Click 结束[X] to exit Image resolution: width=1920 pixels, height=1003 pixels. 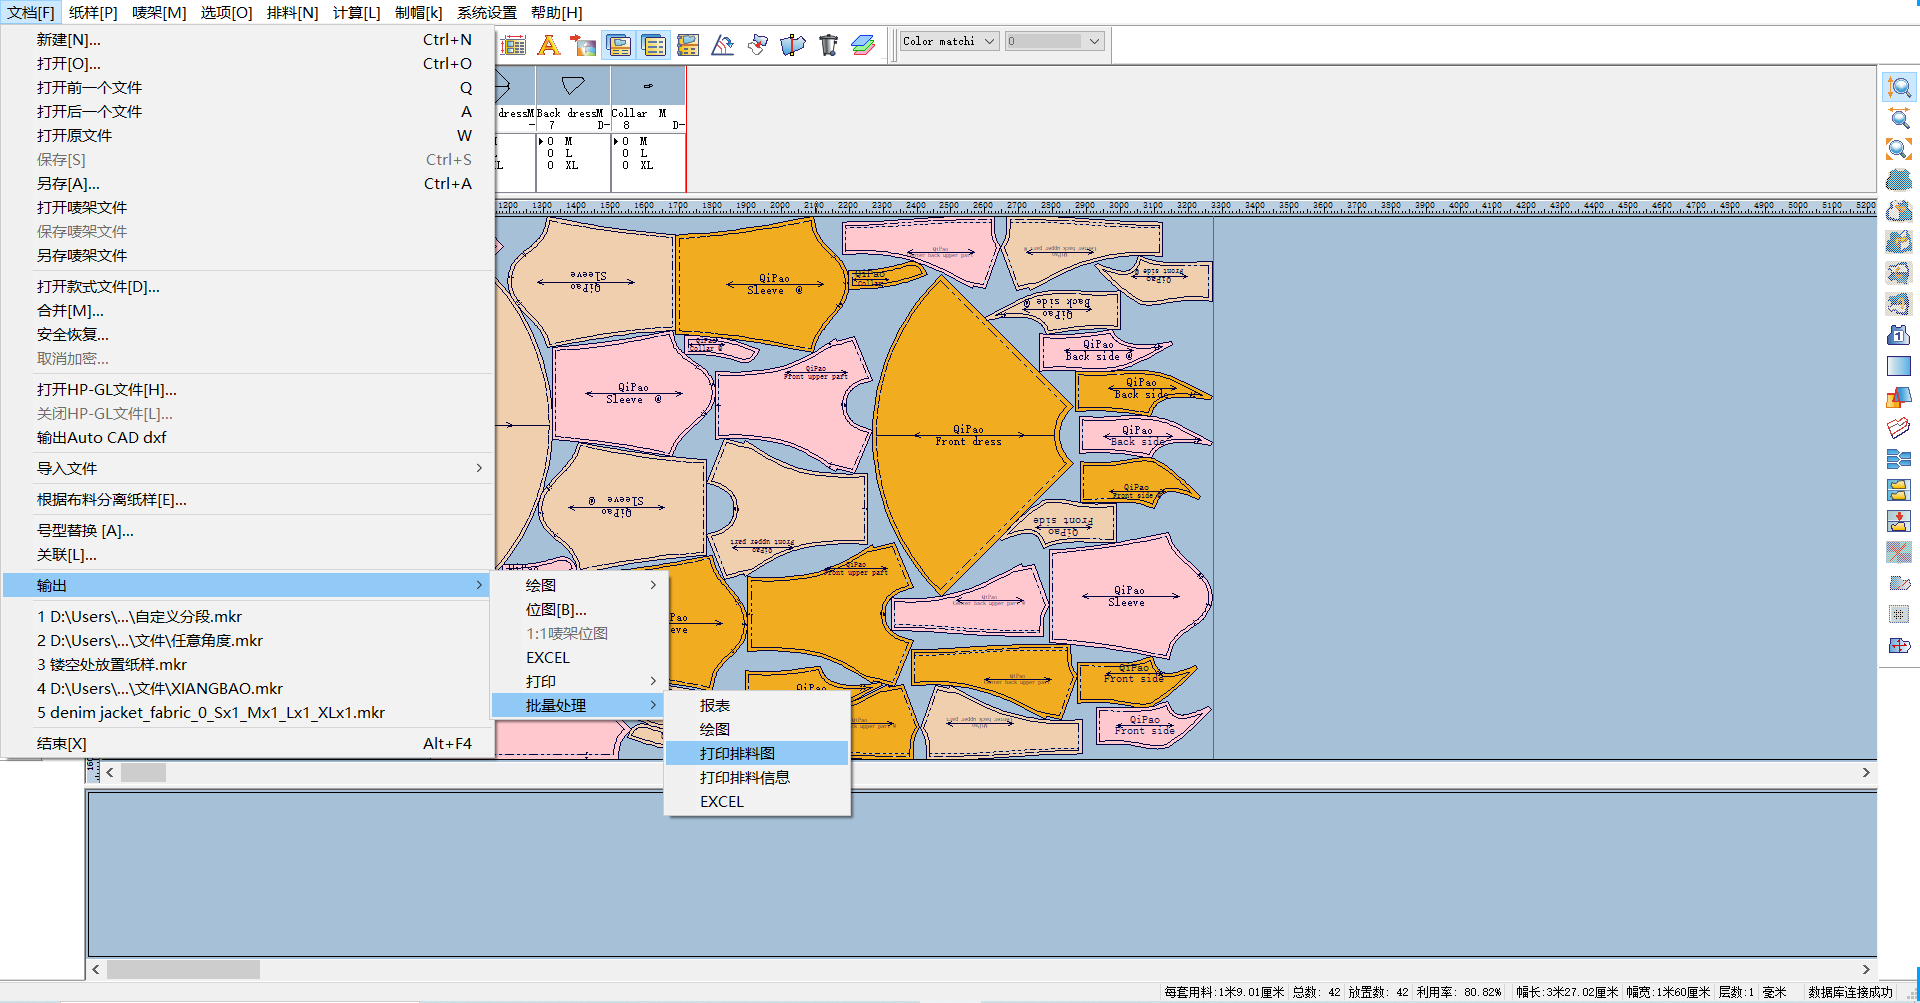click(248, 744)
